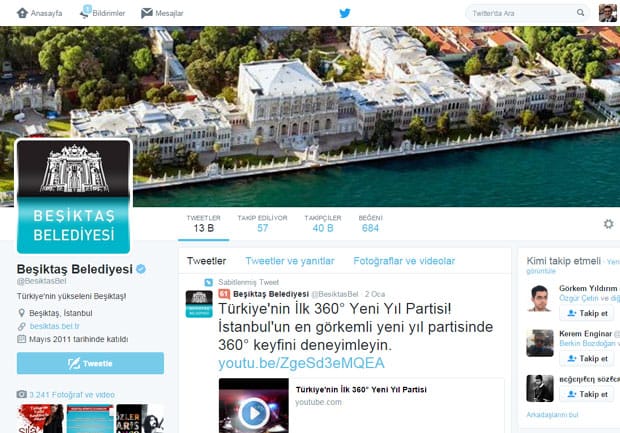Click the search magnifier icon
Screen dimensions: 620x433
[x=580, y=13]
